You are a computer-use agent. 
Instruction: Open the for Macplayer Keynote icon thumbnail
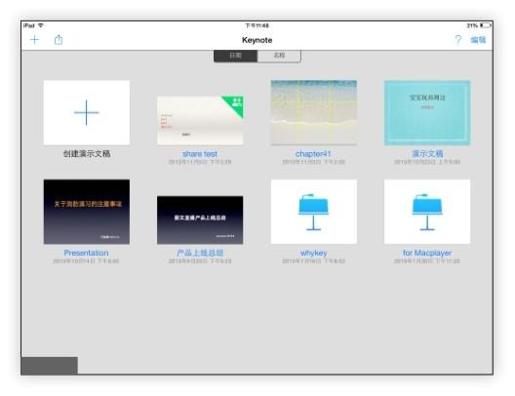(427, 212)
